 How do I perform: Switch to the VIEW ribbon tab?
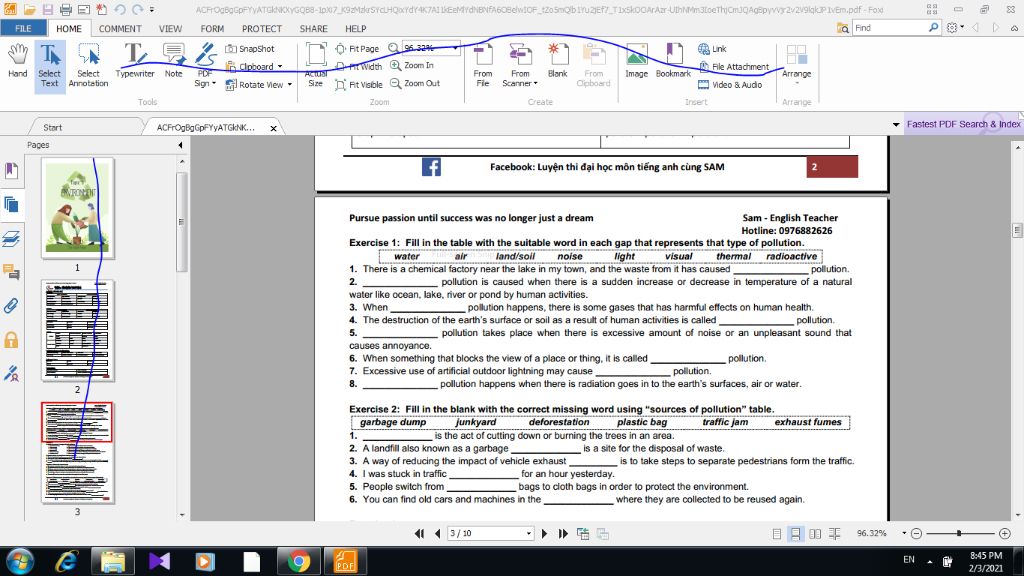[170, 29]
